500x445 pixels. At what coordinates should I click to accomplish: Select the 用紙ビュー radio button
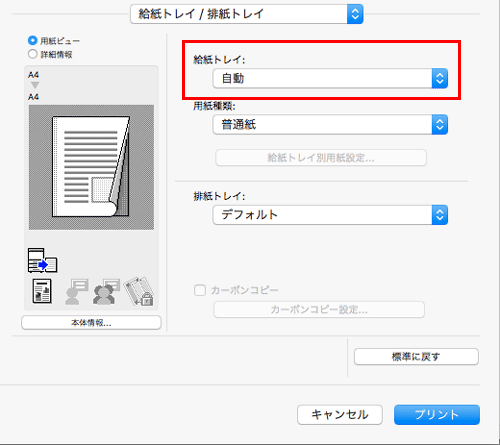click(33, 41)
